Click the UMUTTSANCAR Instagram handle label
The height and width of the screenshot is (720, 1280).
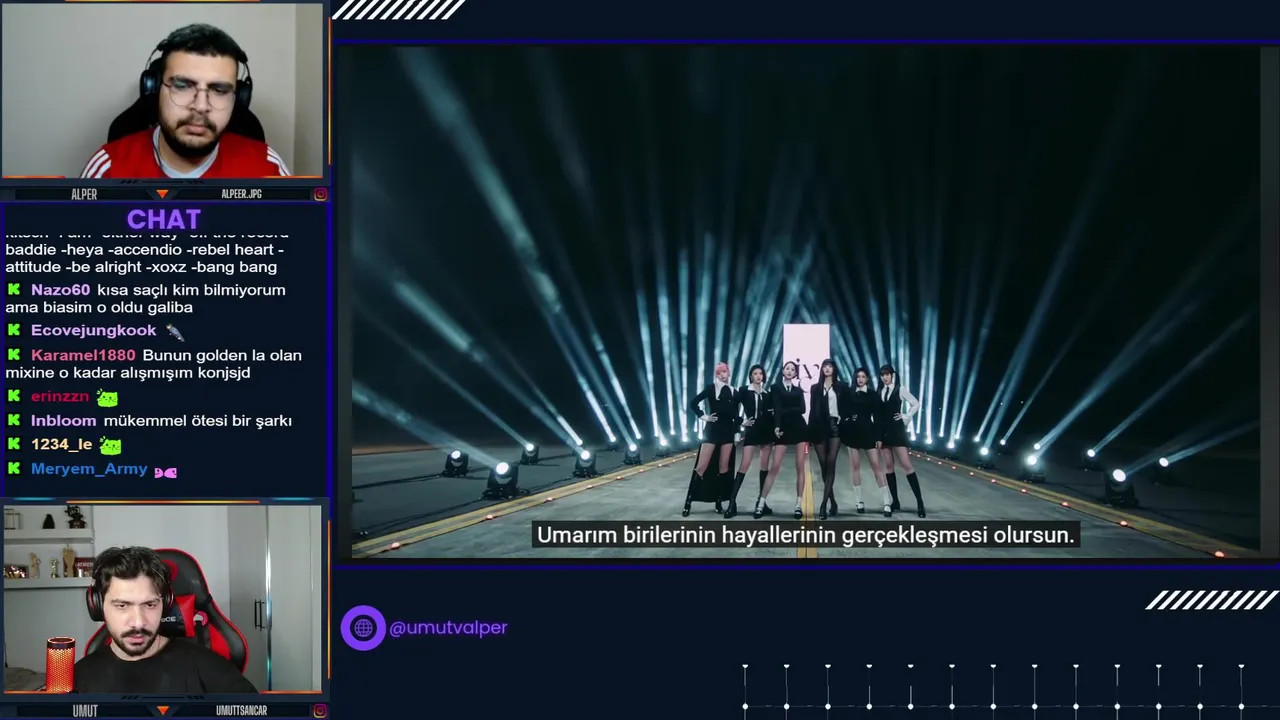click(241, 711)
